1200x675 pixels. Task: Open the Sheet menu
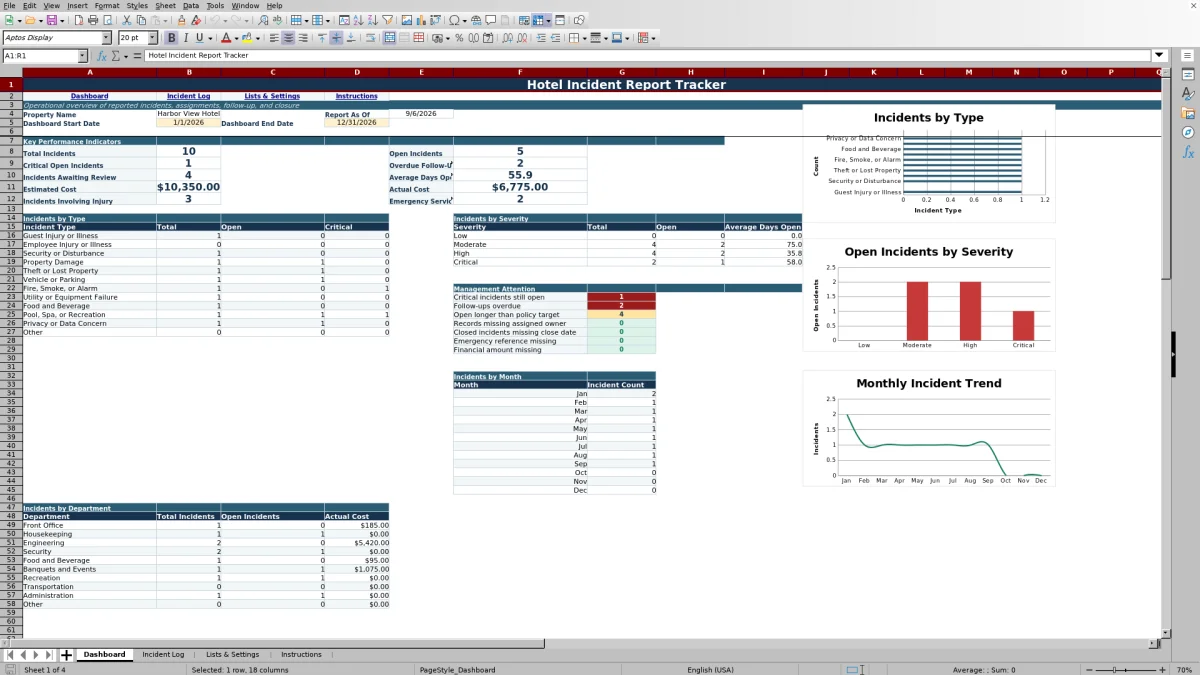[x=165, y=6]
